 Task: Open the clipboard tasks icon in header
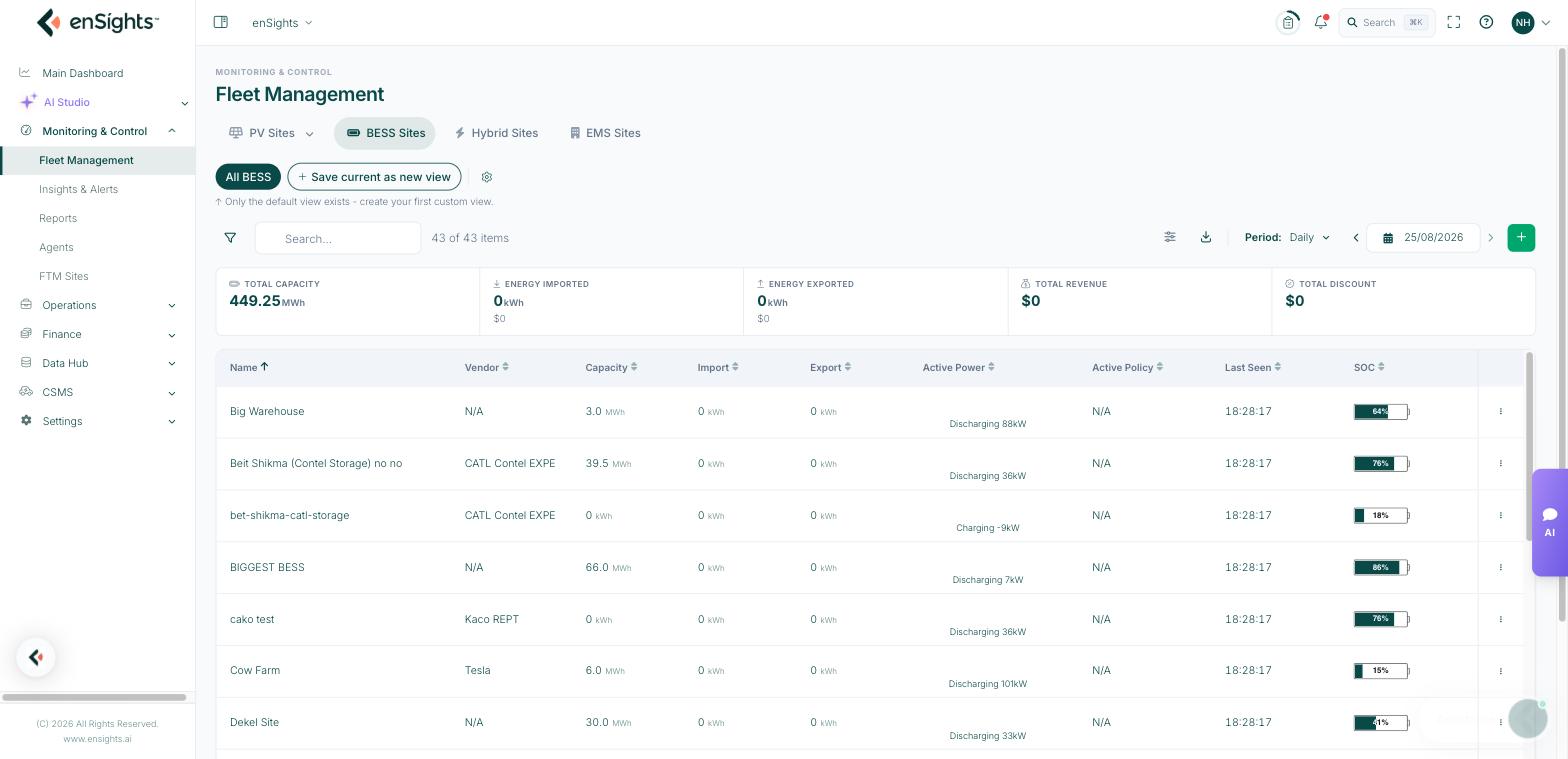click(x=1288, y=22)
